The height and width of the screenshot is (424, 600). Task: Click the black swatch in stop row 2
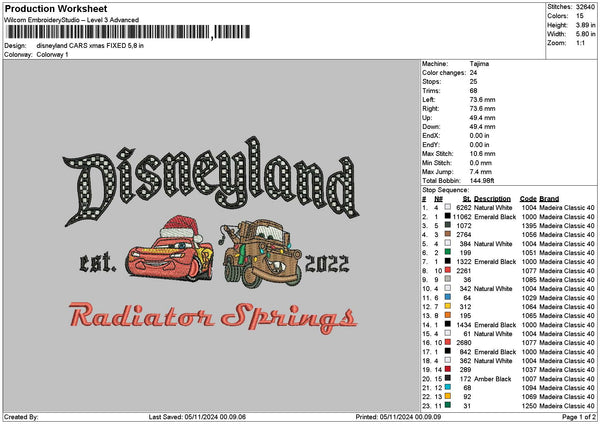[x=447, y=216]
